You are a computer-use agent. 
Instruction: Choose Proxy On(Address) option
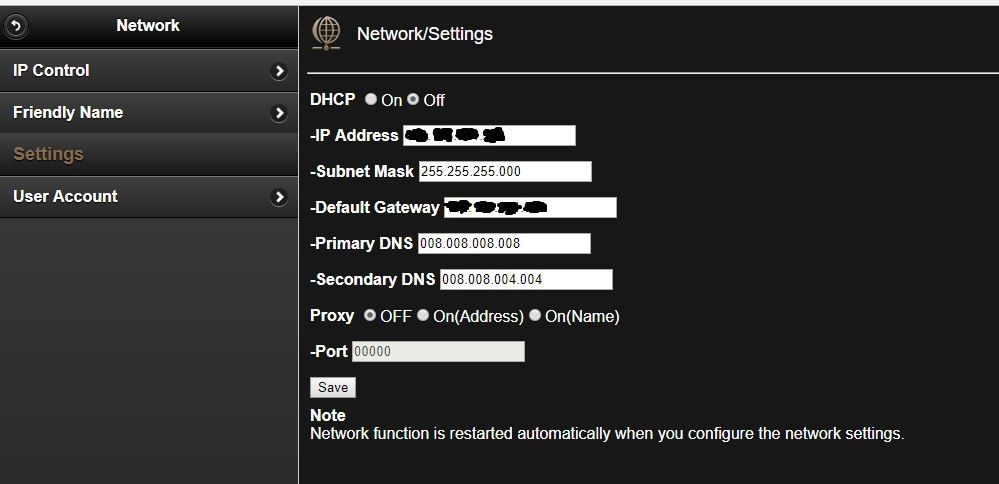(x=423, y=315)
